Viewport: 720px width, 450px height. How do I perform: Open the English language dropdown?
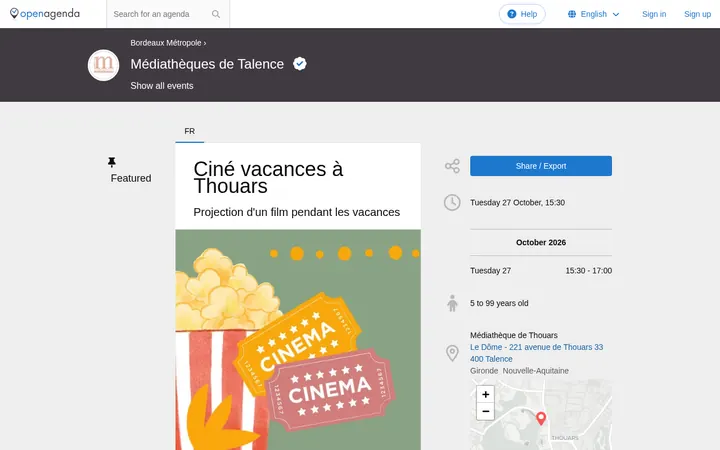tap(593, 14)
